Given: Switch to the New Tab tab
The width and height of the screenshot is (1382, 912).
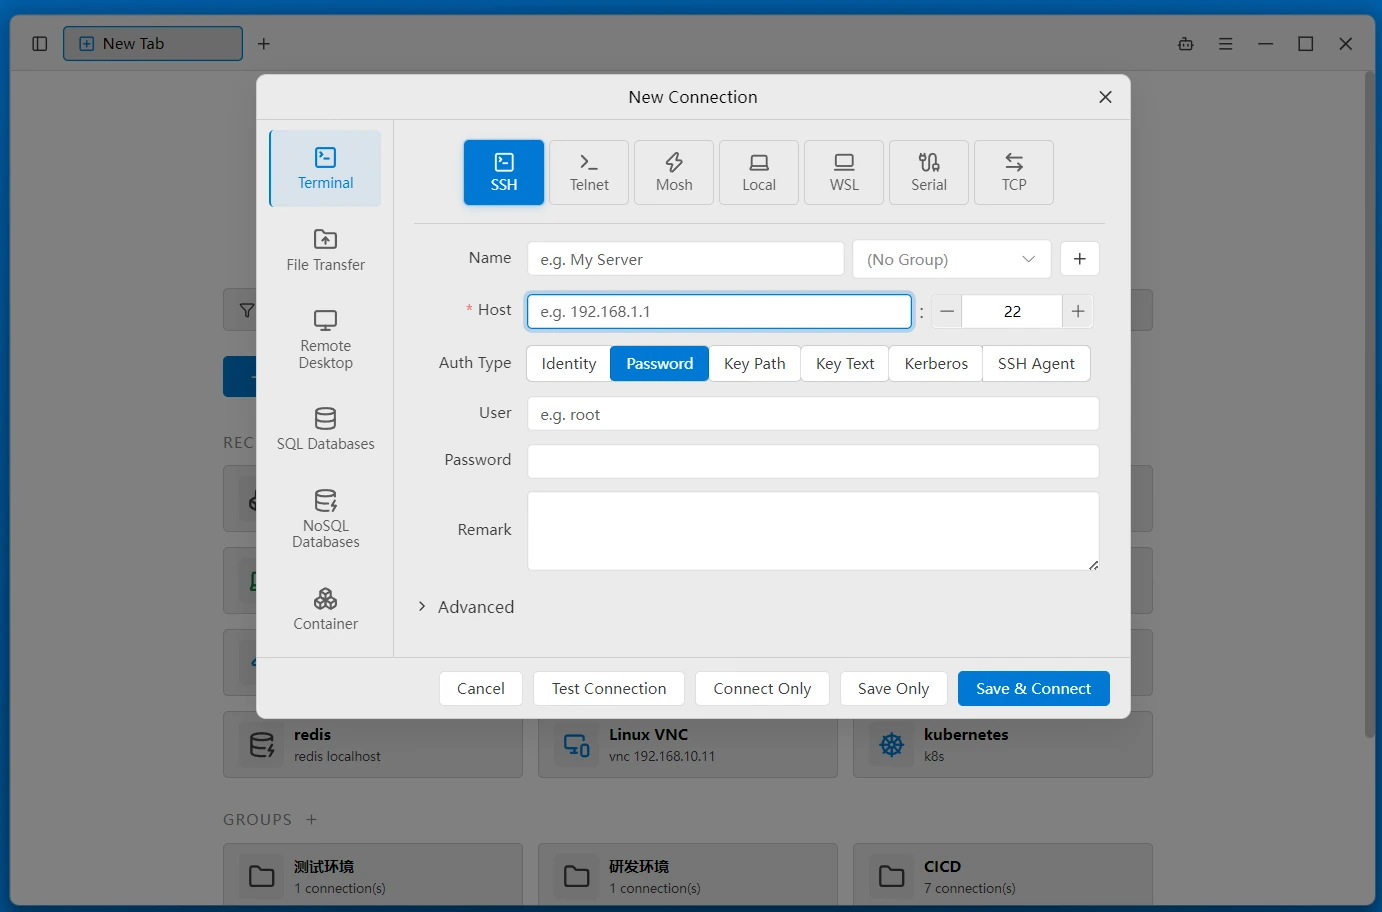Looking at the screenshot, I should [153, 44].
